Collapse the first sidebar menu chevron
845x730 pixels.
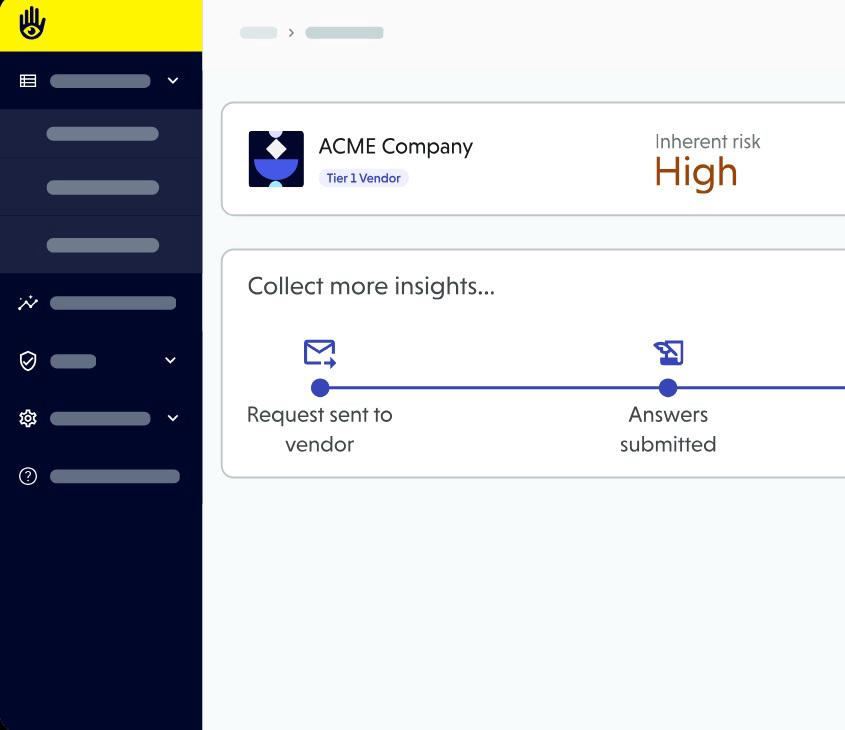click(x=172, y=81)
